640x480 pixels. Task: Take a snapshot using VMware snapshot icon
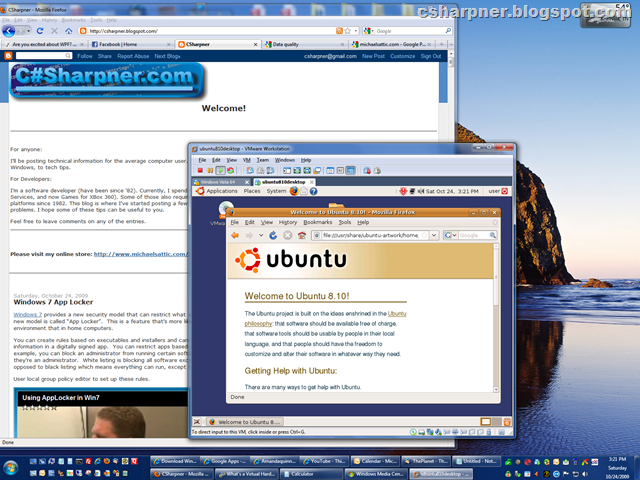click(x=250, y=171)
